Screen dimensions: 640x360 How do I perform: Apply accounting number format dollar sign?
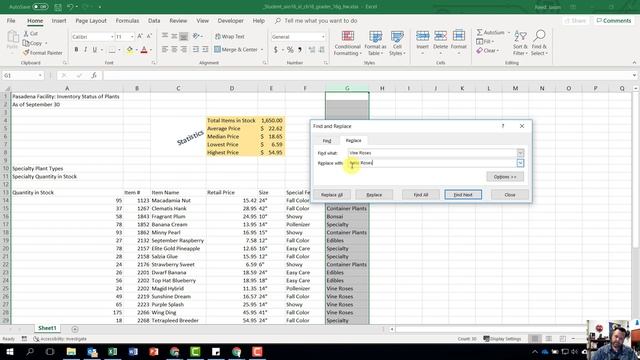coord(276,50)
